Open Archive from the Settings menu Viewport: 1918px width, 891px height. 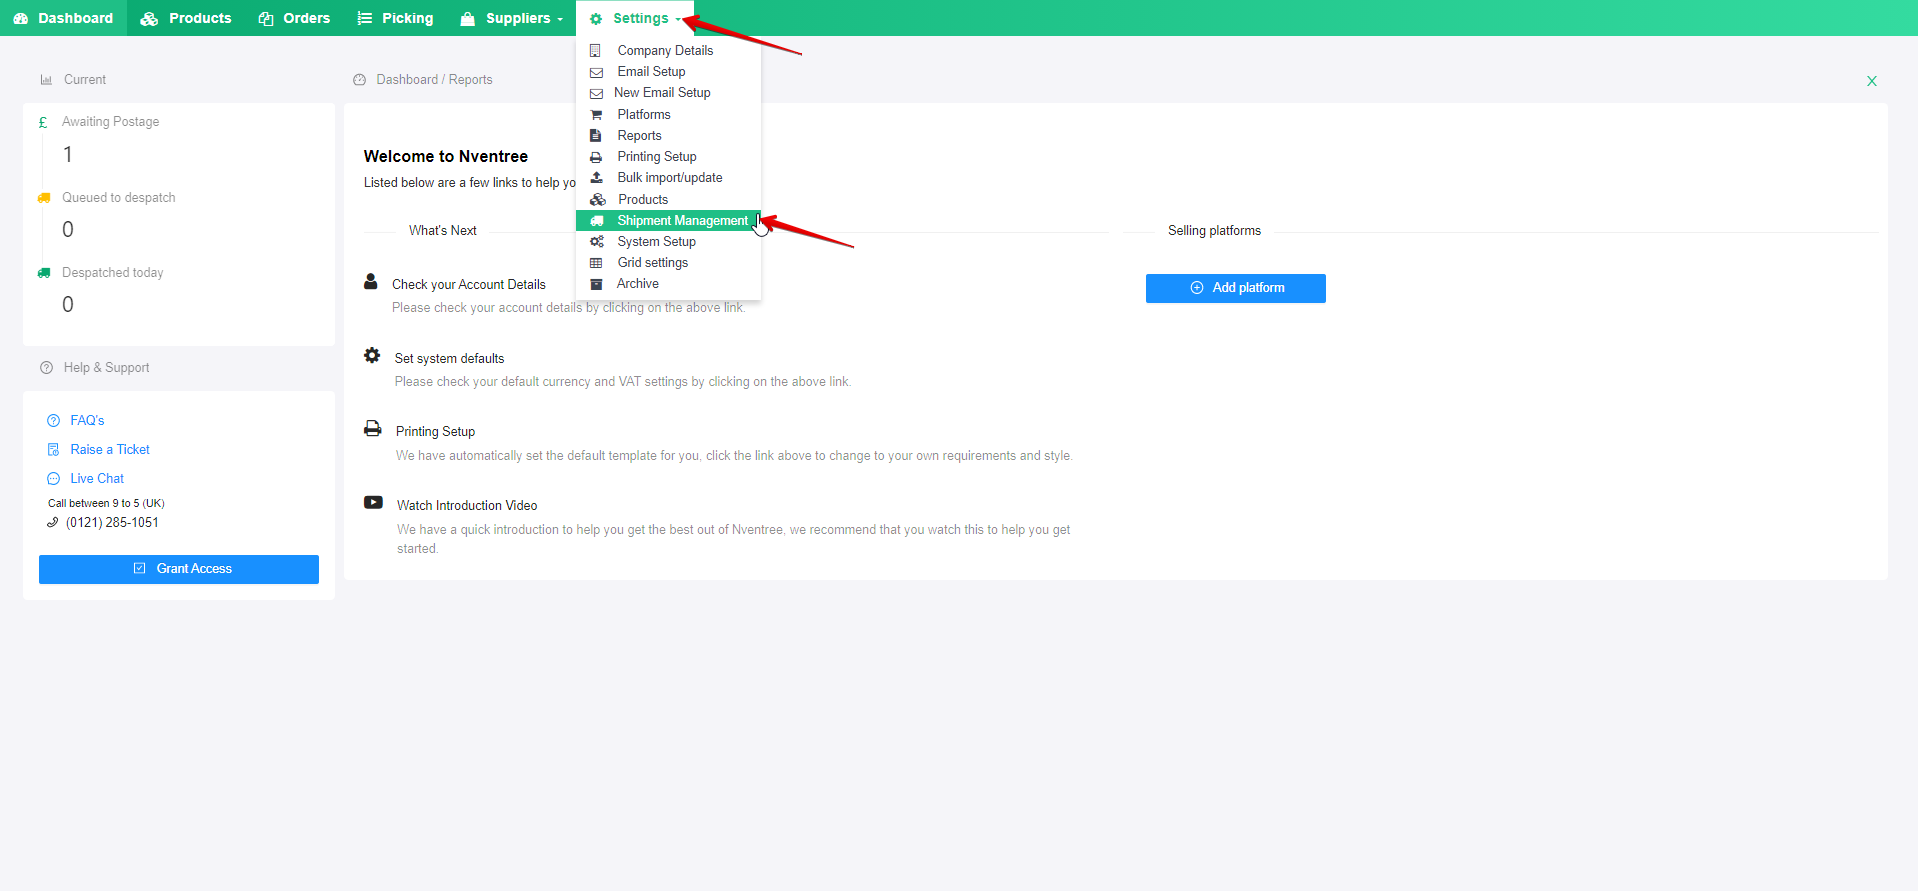(668, 283)
